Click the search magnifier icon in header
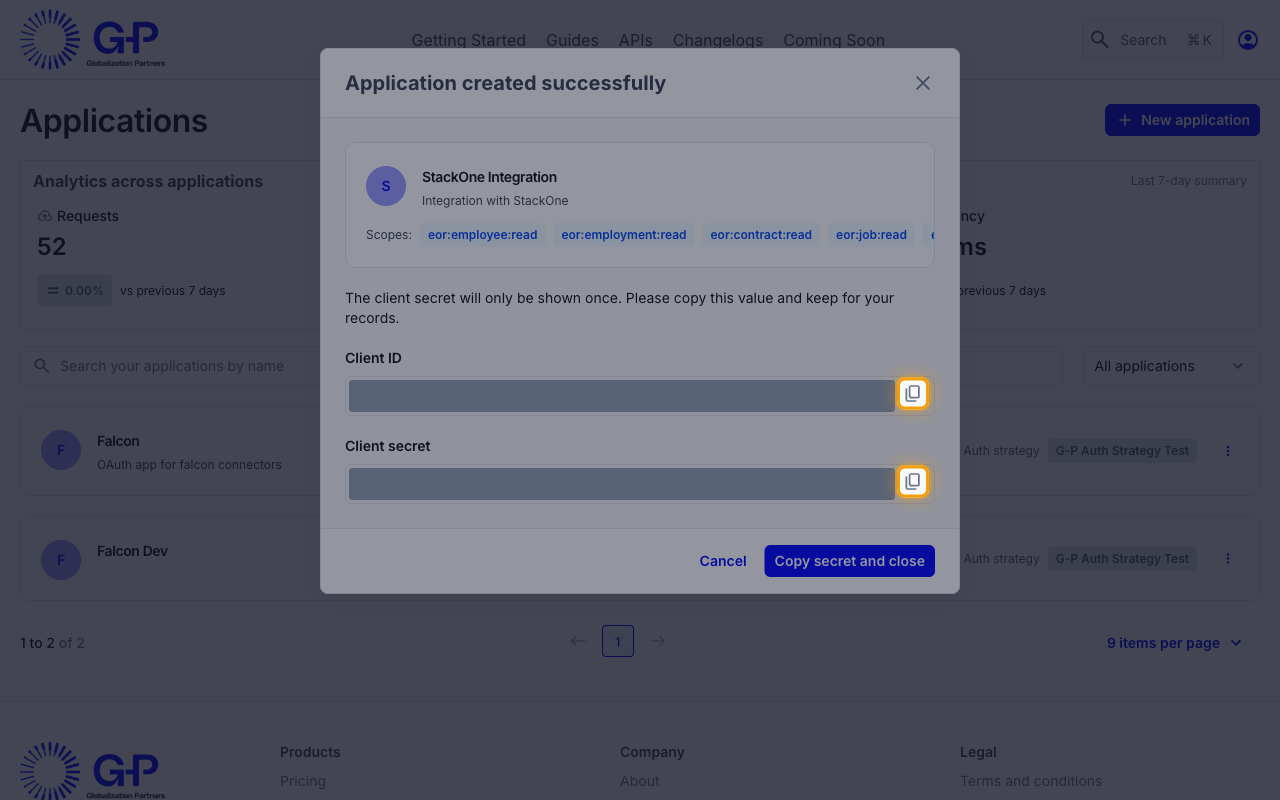The height and width of the screenshot is (800, 1280). (x=1099, y=40)
